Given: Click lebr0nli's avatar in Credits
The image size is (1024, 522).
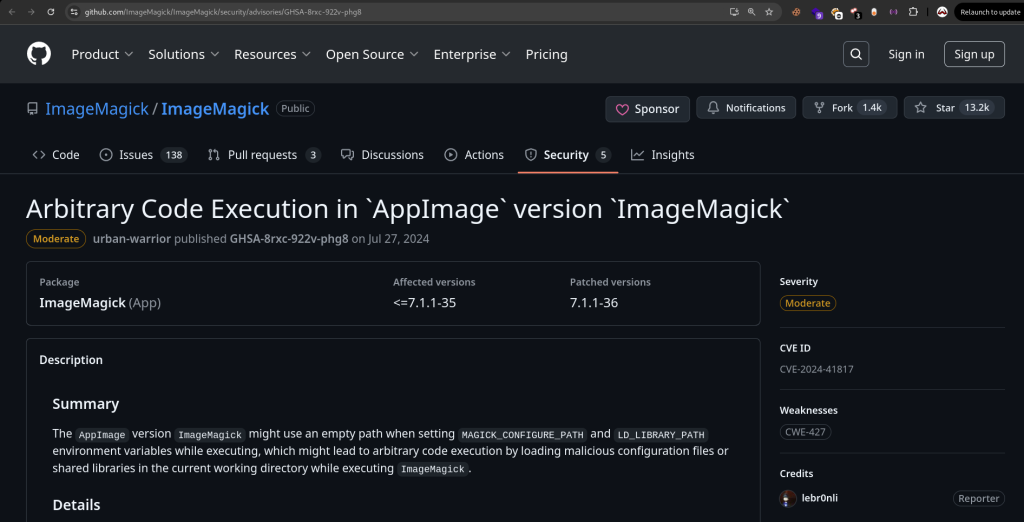Looking at the screenshot, I should pos(788,498).
